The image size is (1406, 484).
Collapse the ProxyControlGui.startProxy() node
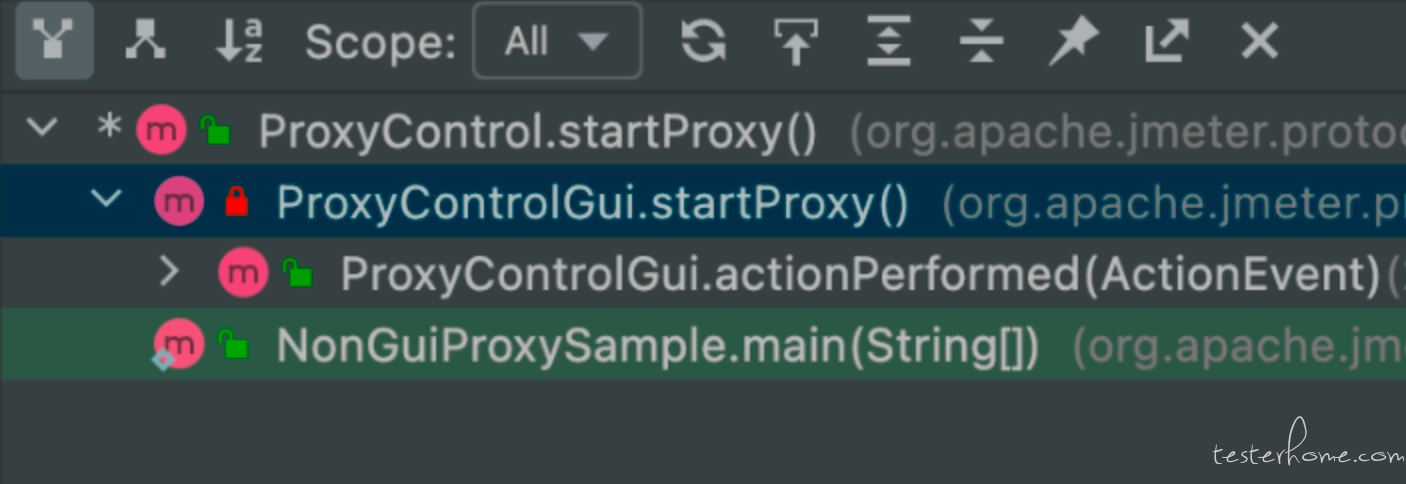pos(105,200)
